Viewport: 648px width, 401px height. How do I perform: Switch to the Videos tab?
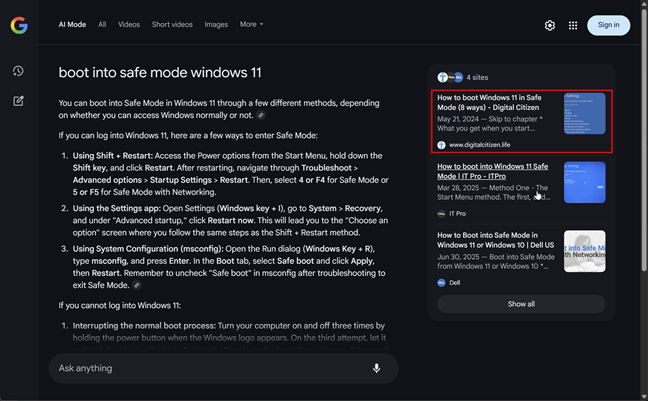129,24
